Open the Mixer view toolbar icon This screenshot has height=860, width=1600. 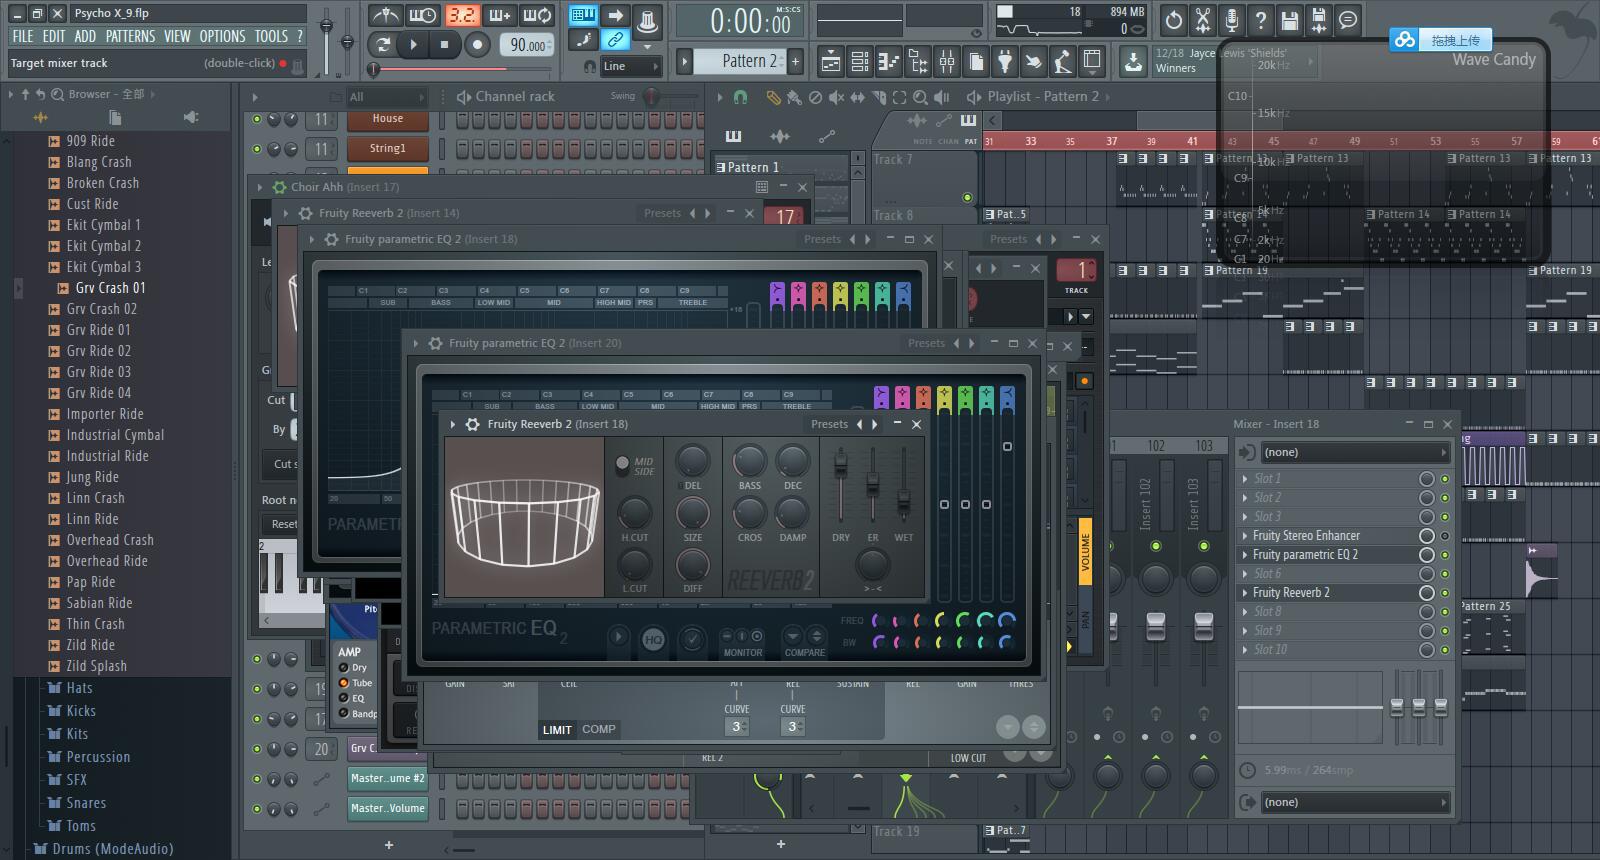coord(946,63)
